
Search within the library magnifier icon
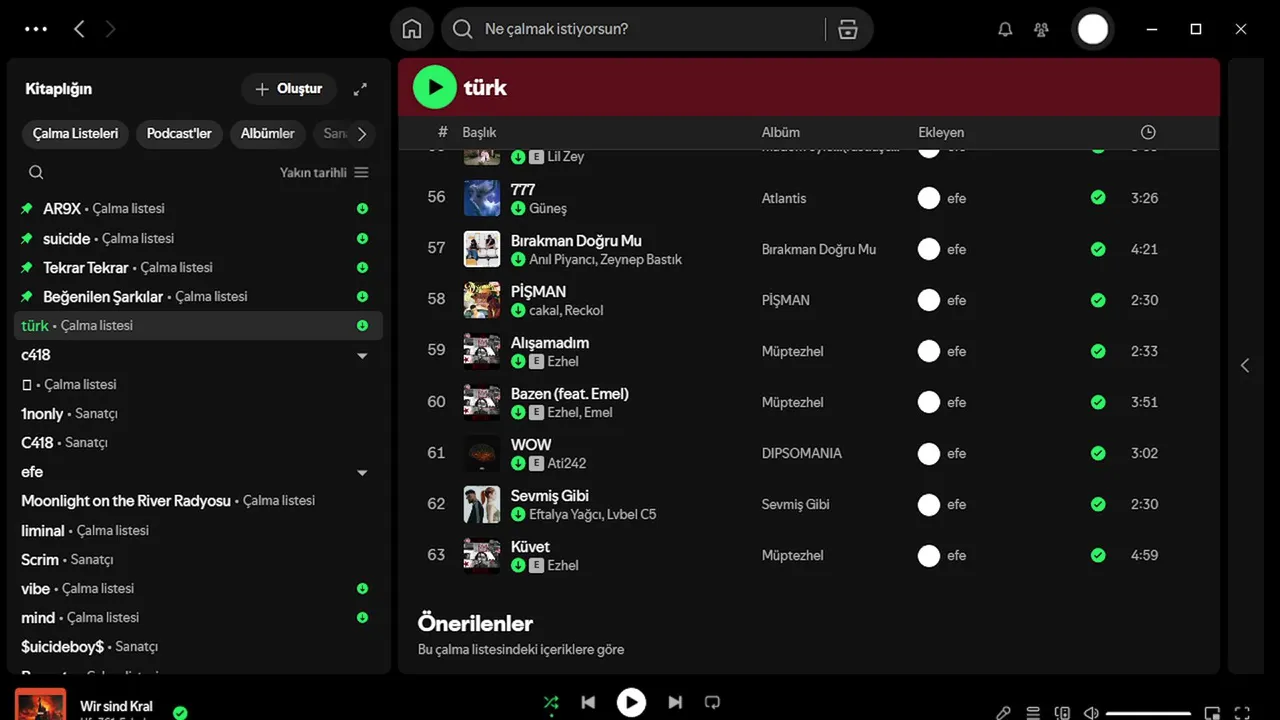(36, 172)
